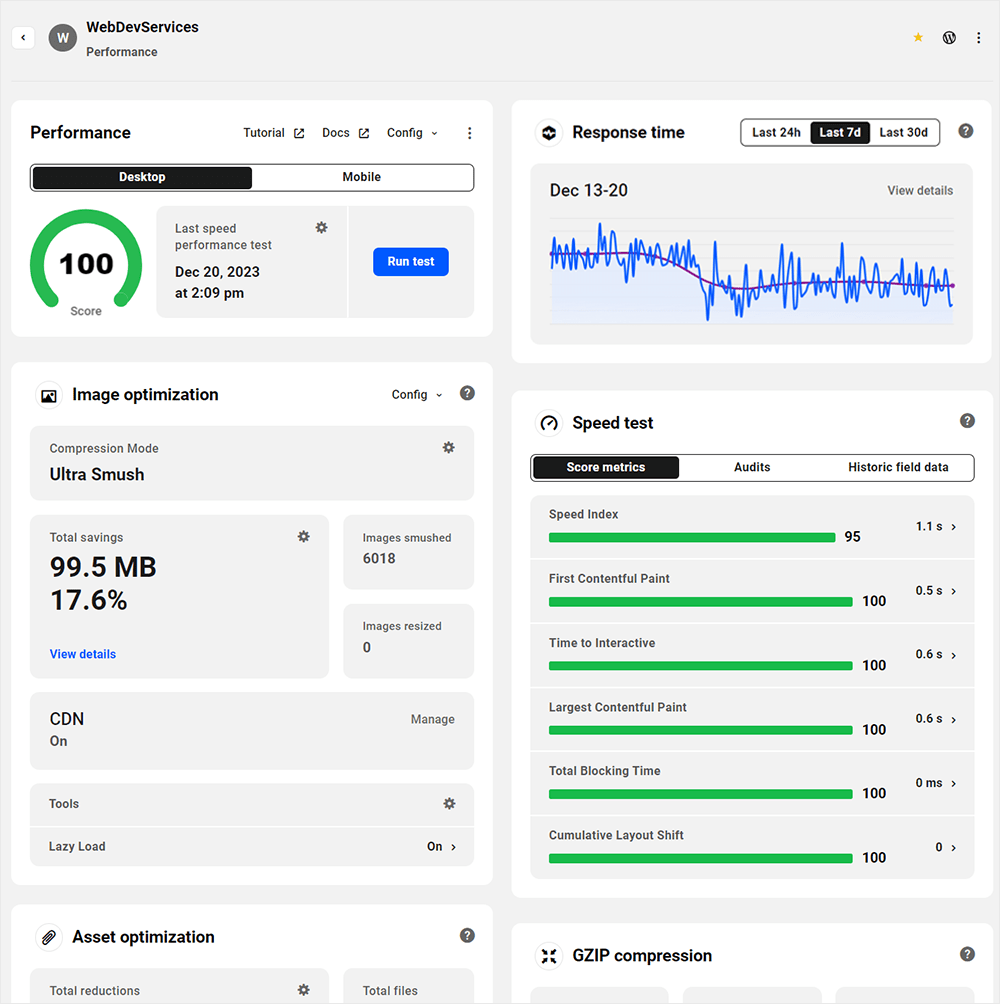
Task: Click the Response time hexagon icon
Action: 549,133
